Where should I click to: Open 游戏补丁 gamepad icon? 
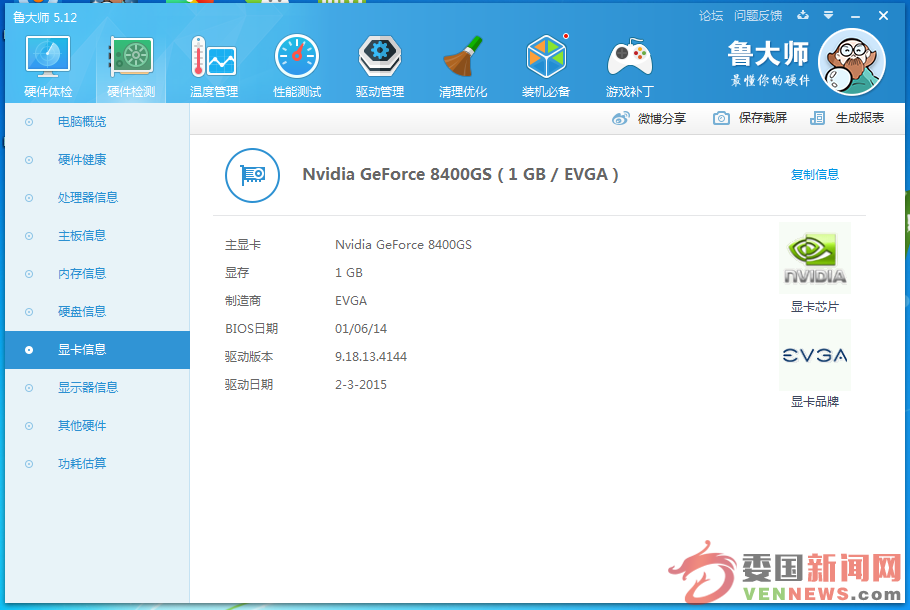[x=629, y=57]
